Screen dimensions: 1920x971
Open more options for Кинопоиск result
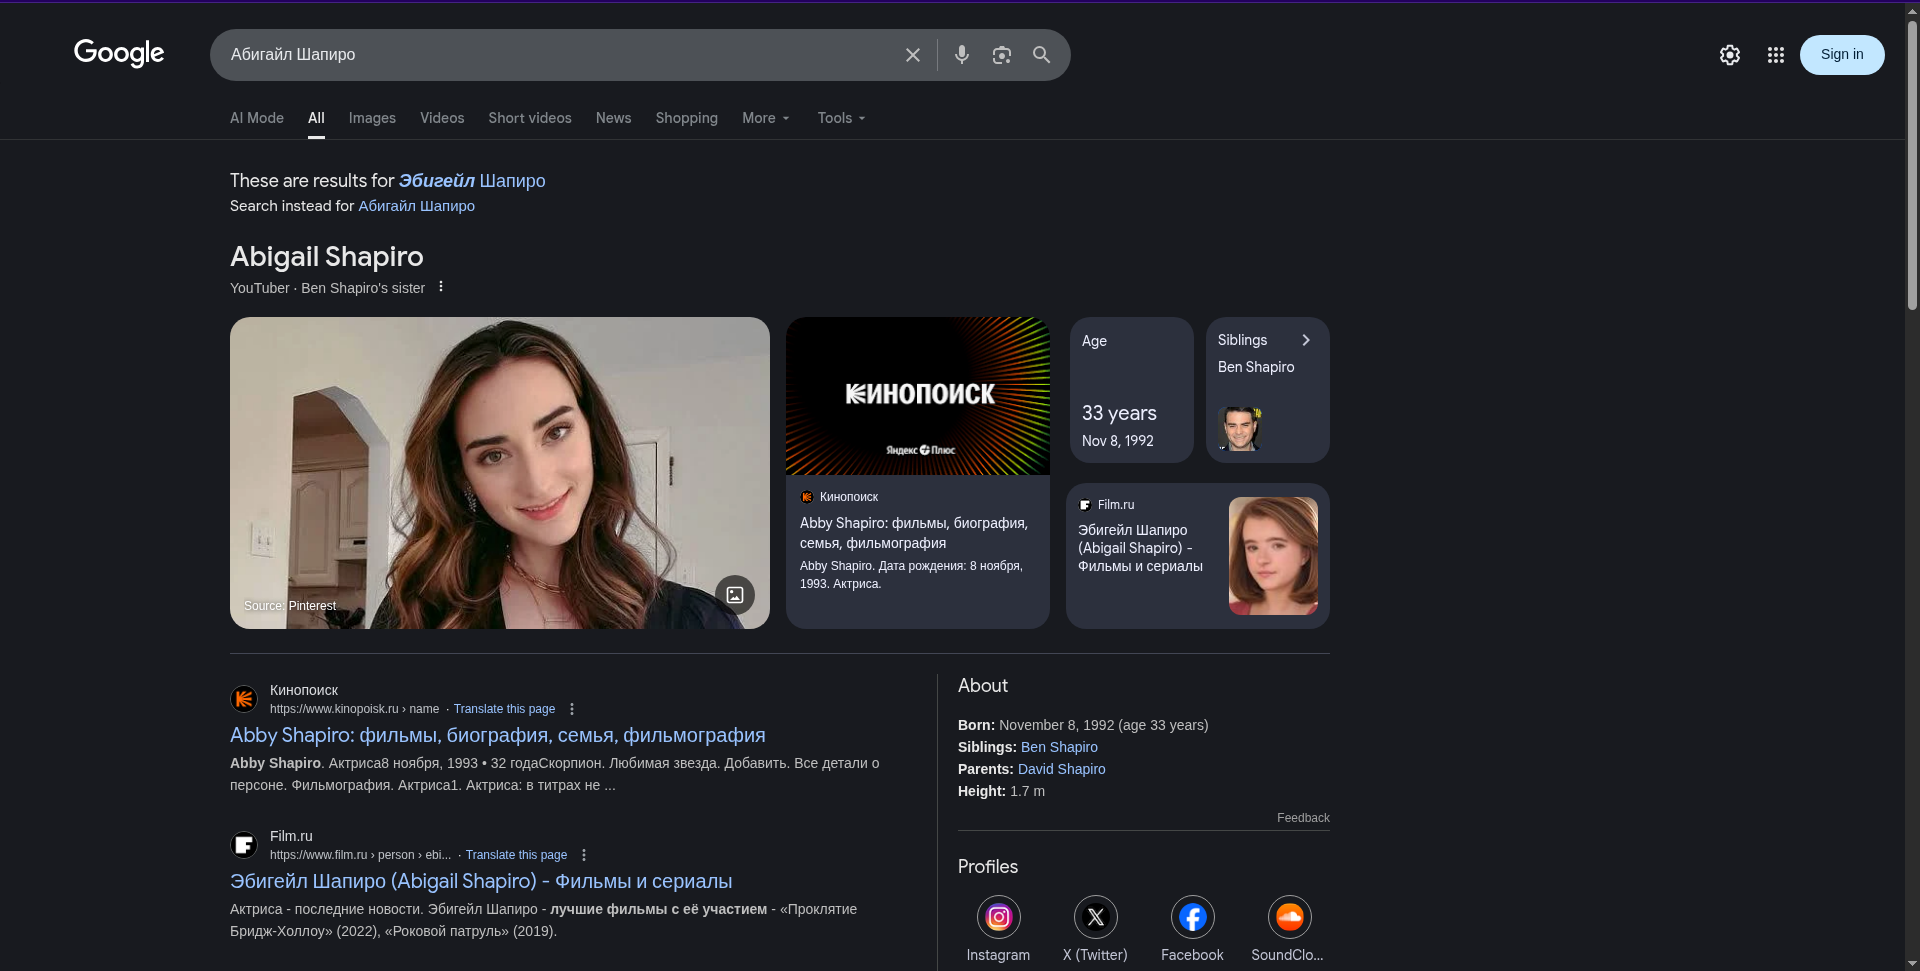[x=572, y=709]
